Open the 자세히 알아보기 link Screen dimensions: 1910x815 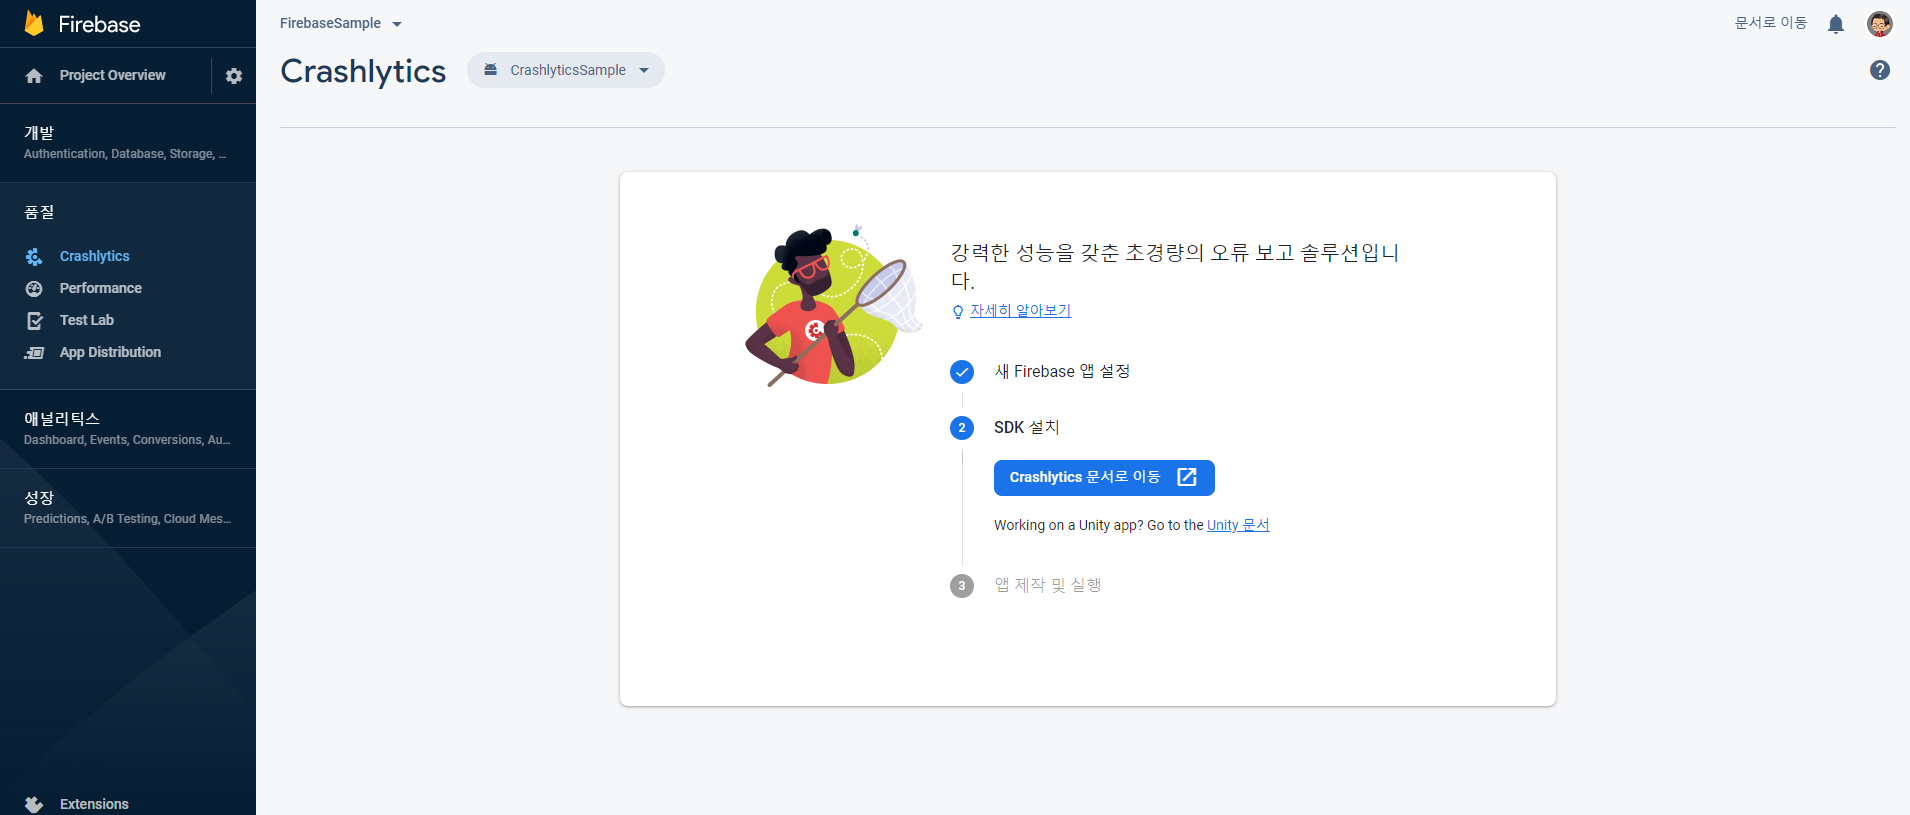(x=1020, y=311)
